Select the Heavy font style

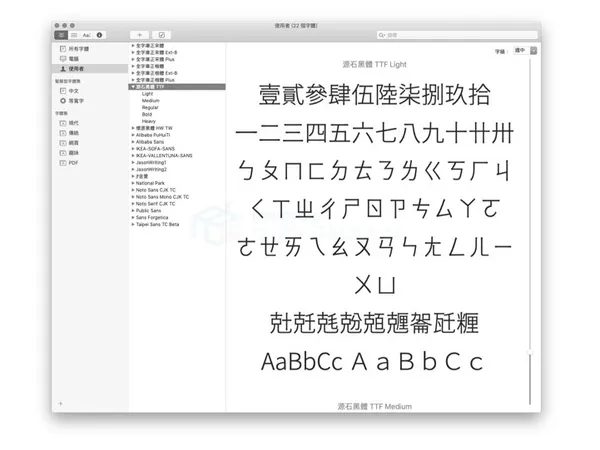pos(148,121)
